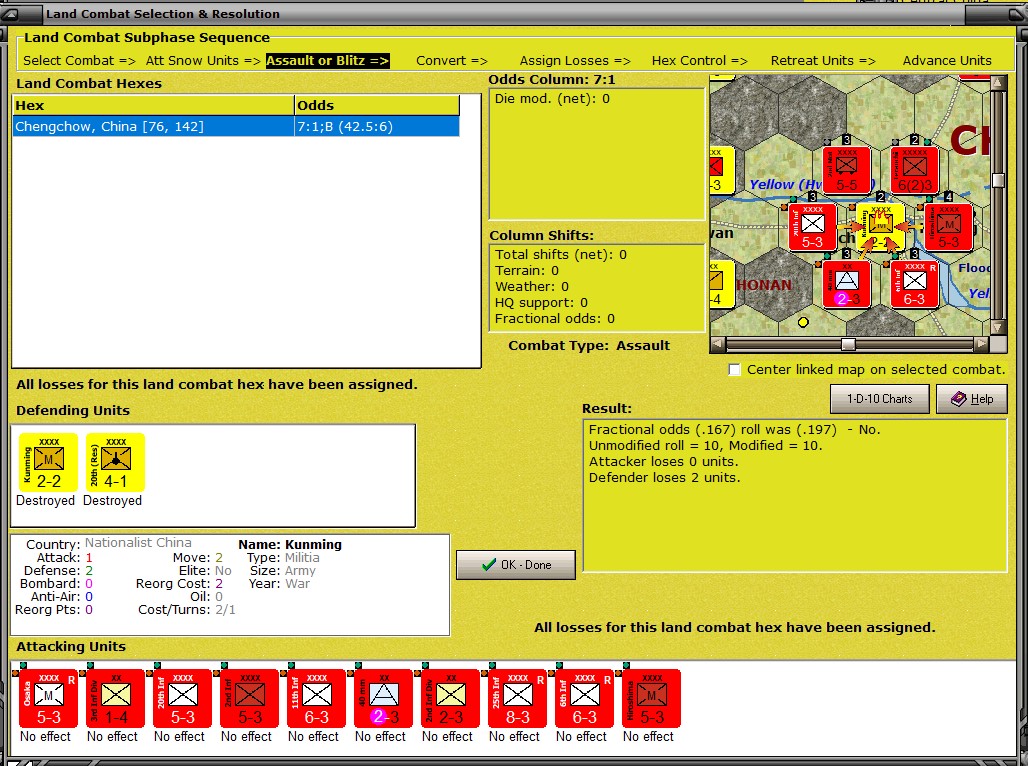Click the OK - Done button

coord(516,565)
